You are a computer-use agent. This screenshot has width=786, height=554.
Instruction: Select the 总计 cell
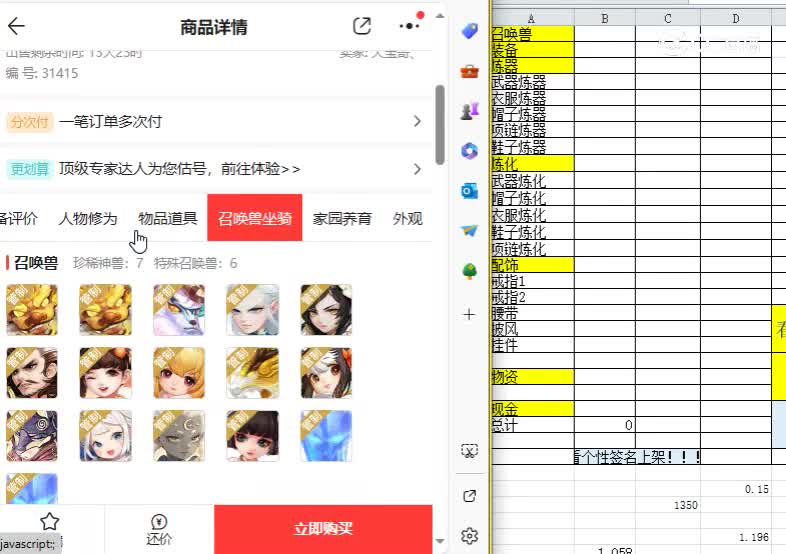pyautogui.click(x=533, y=425)
